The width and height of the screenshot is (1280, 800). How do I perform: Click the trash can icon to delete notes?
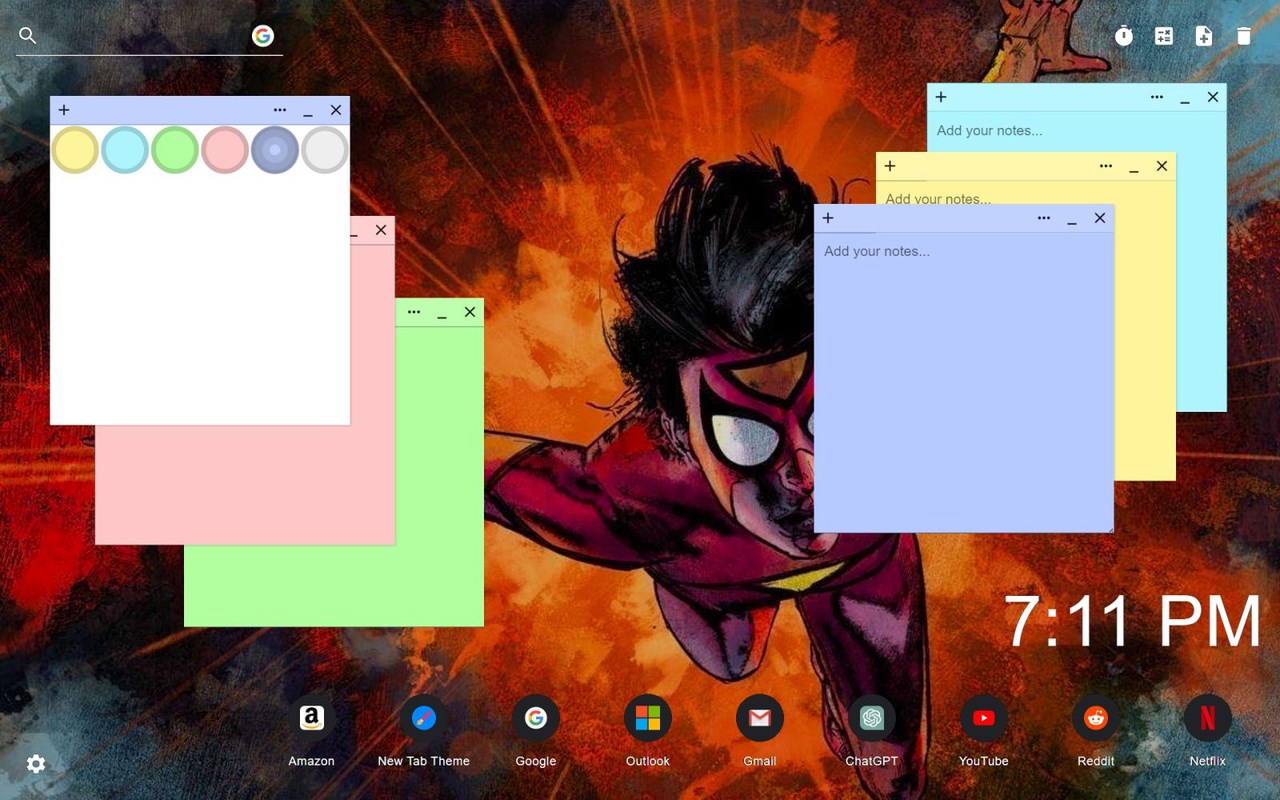point(1244,36)
